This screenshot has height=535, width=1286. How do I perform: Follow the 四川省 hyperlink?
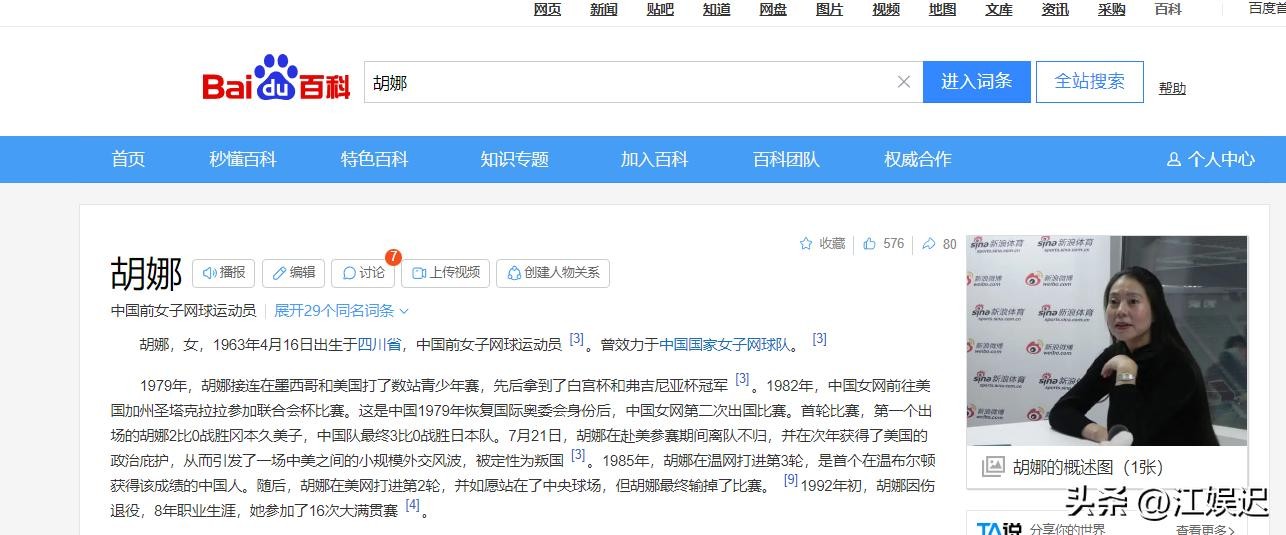tap(379, 345)
